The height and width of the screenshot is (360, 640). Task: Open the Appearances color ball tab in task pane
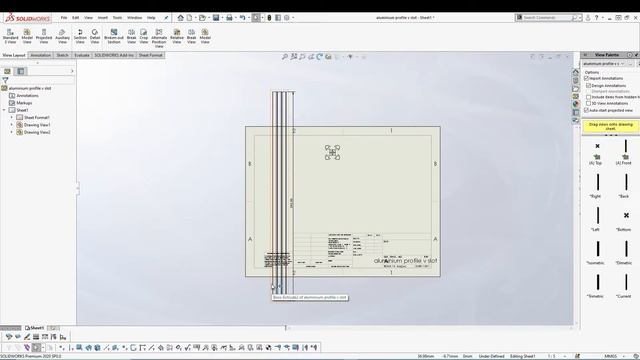point(576,104)
